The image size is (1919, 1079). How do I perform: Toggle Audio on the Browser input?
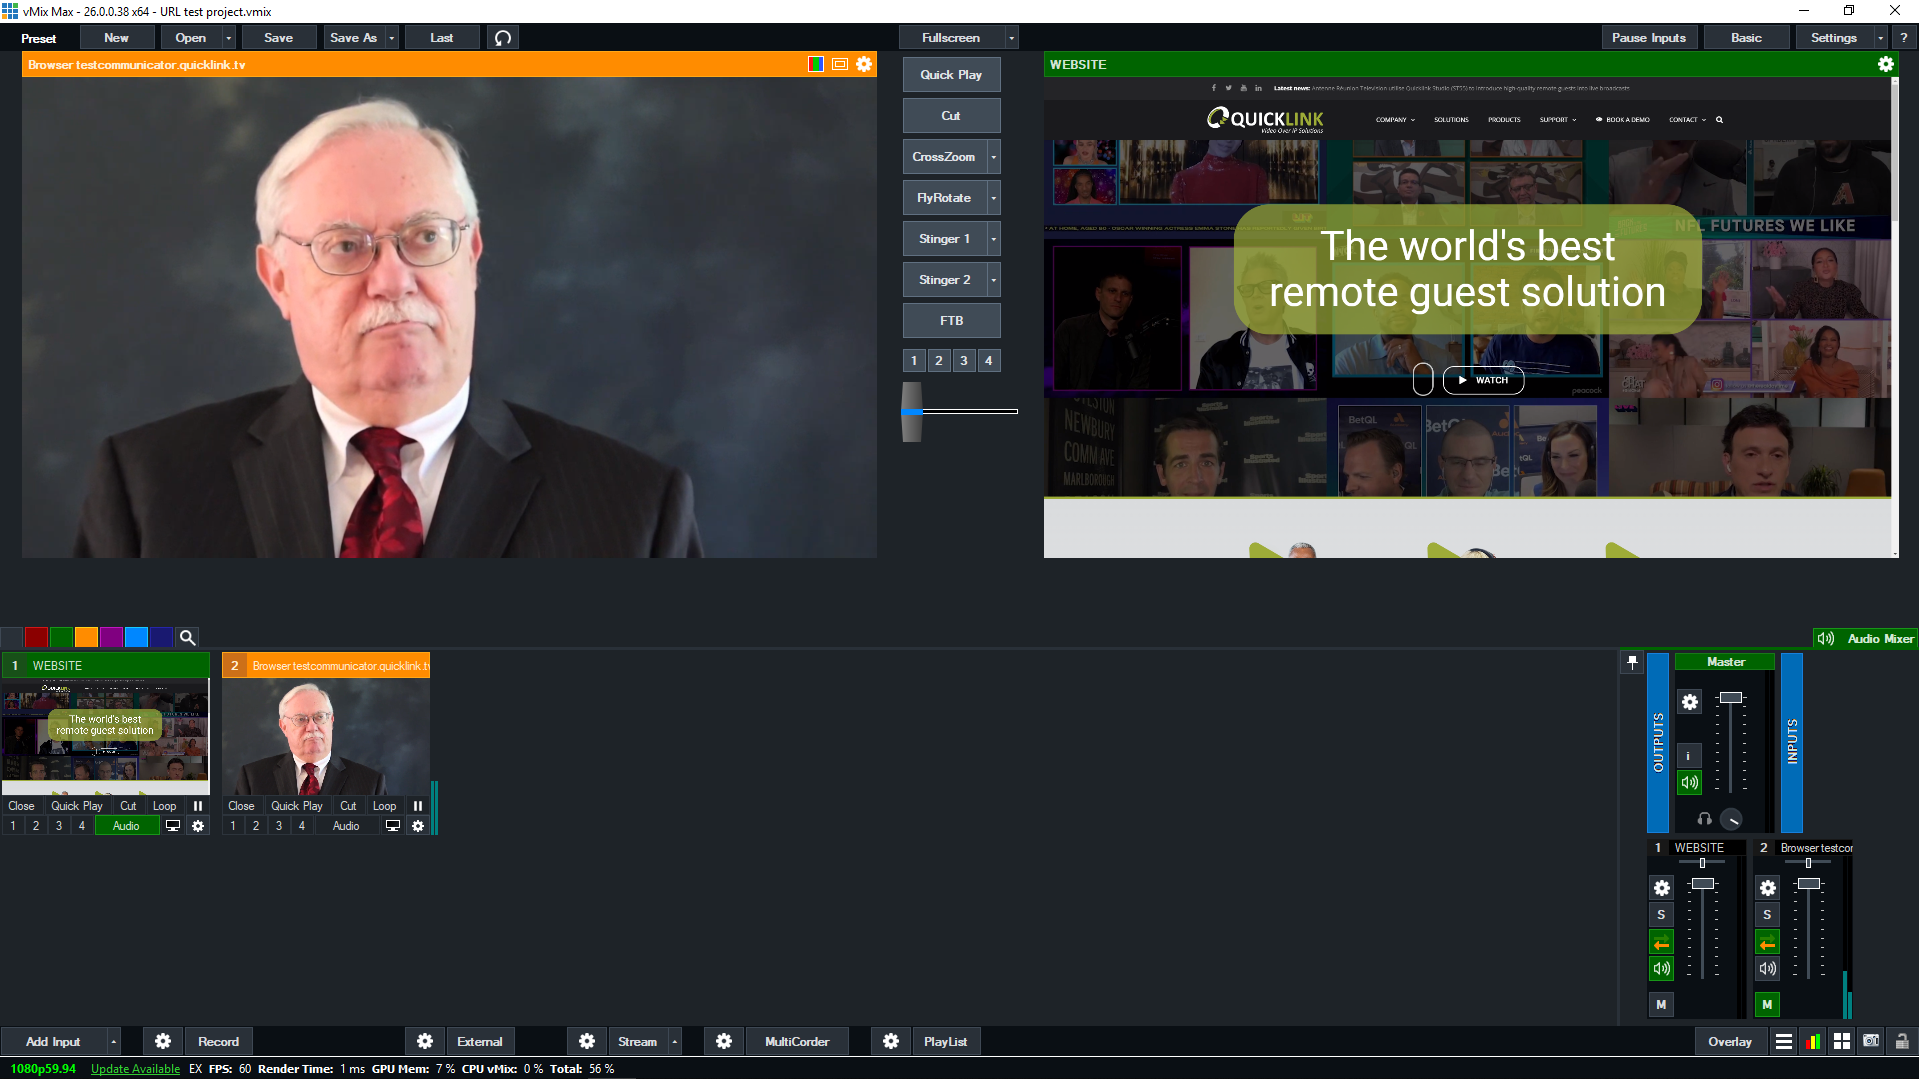coord(346,826)
